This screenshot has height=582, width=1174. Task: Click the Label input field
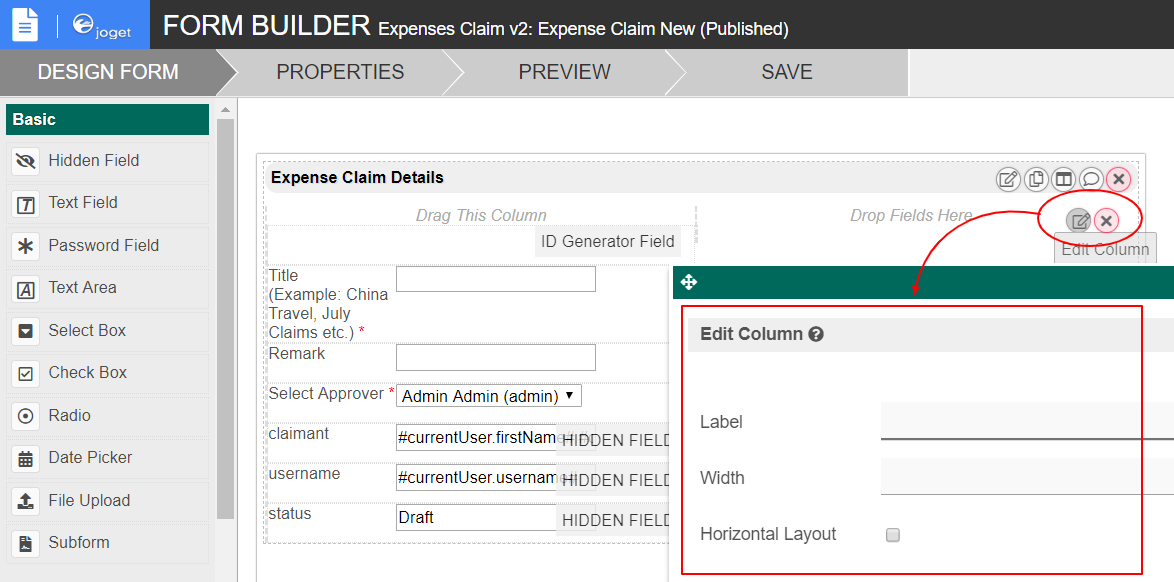tap(1027, 421)
